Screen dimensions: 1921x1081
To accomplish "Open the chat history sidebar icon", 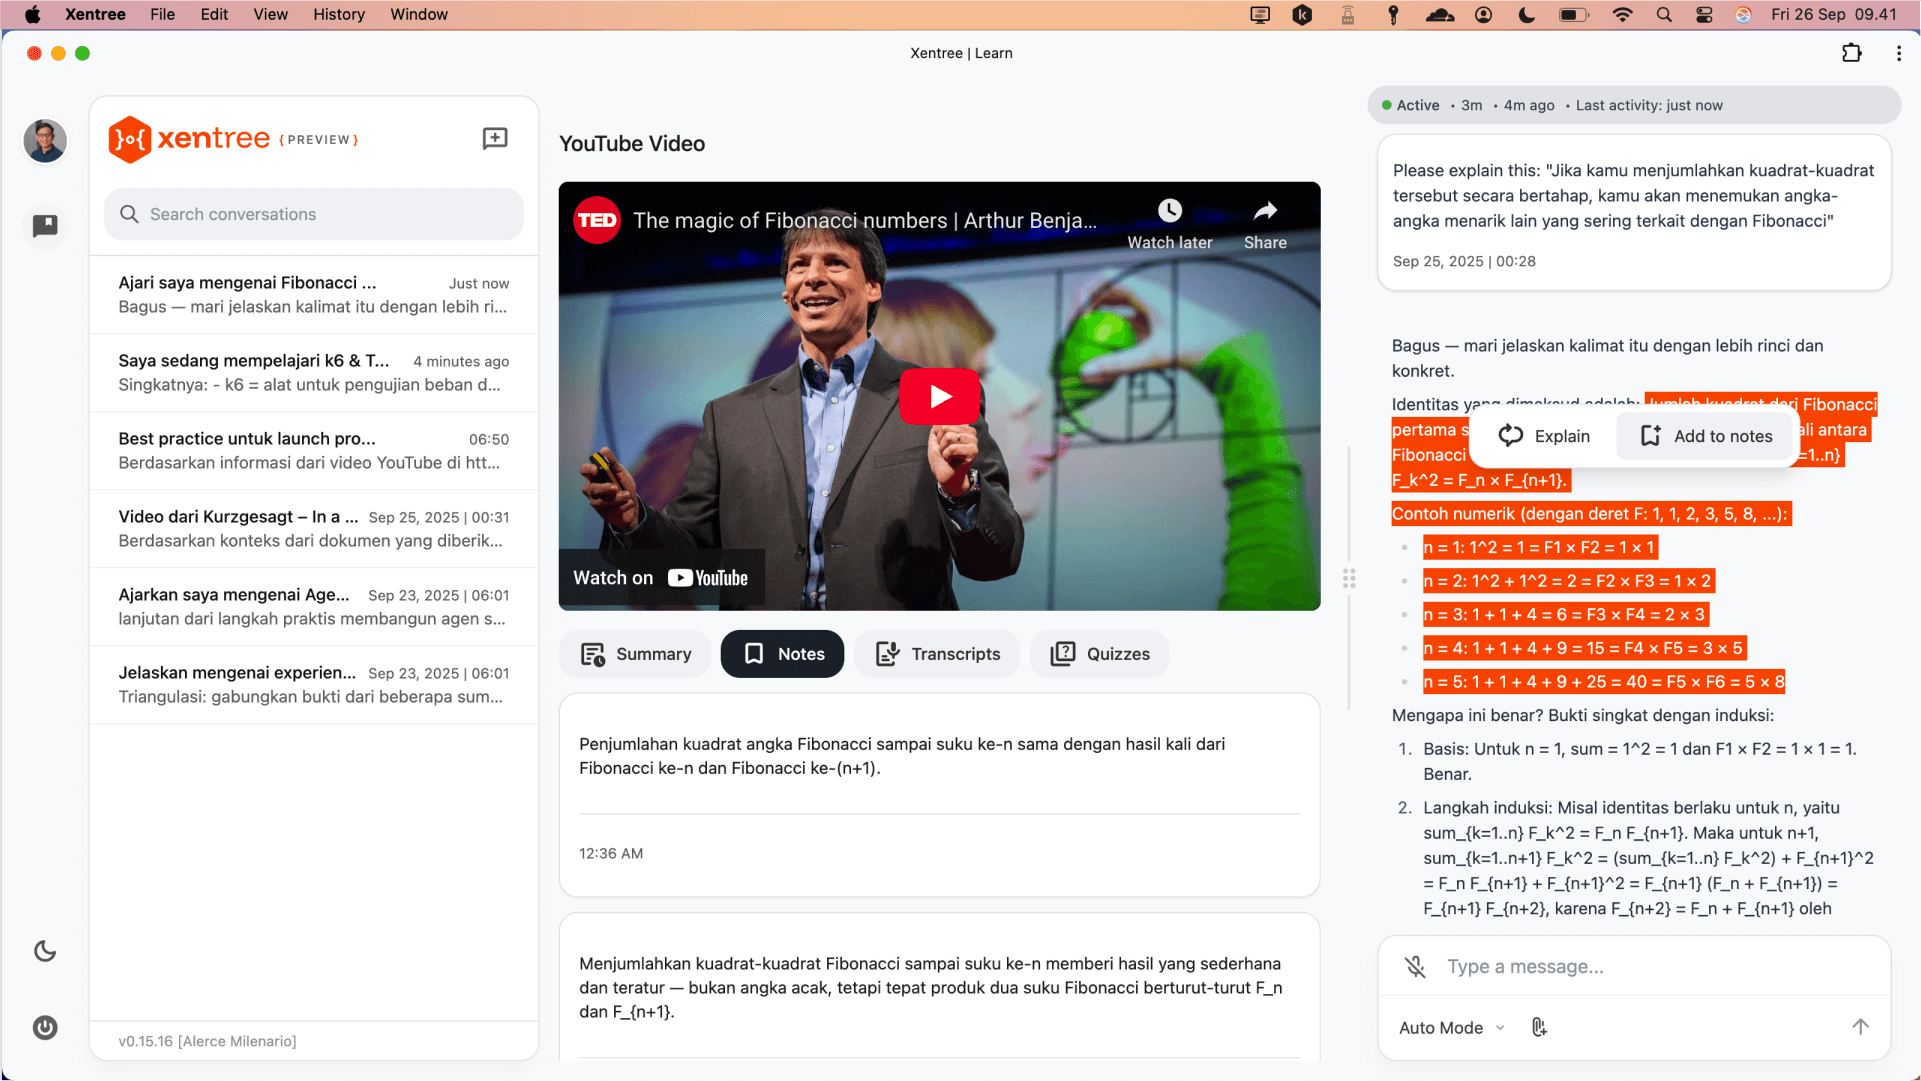I will 45,226.
